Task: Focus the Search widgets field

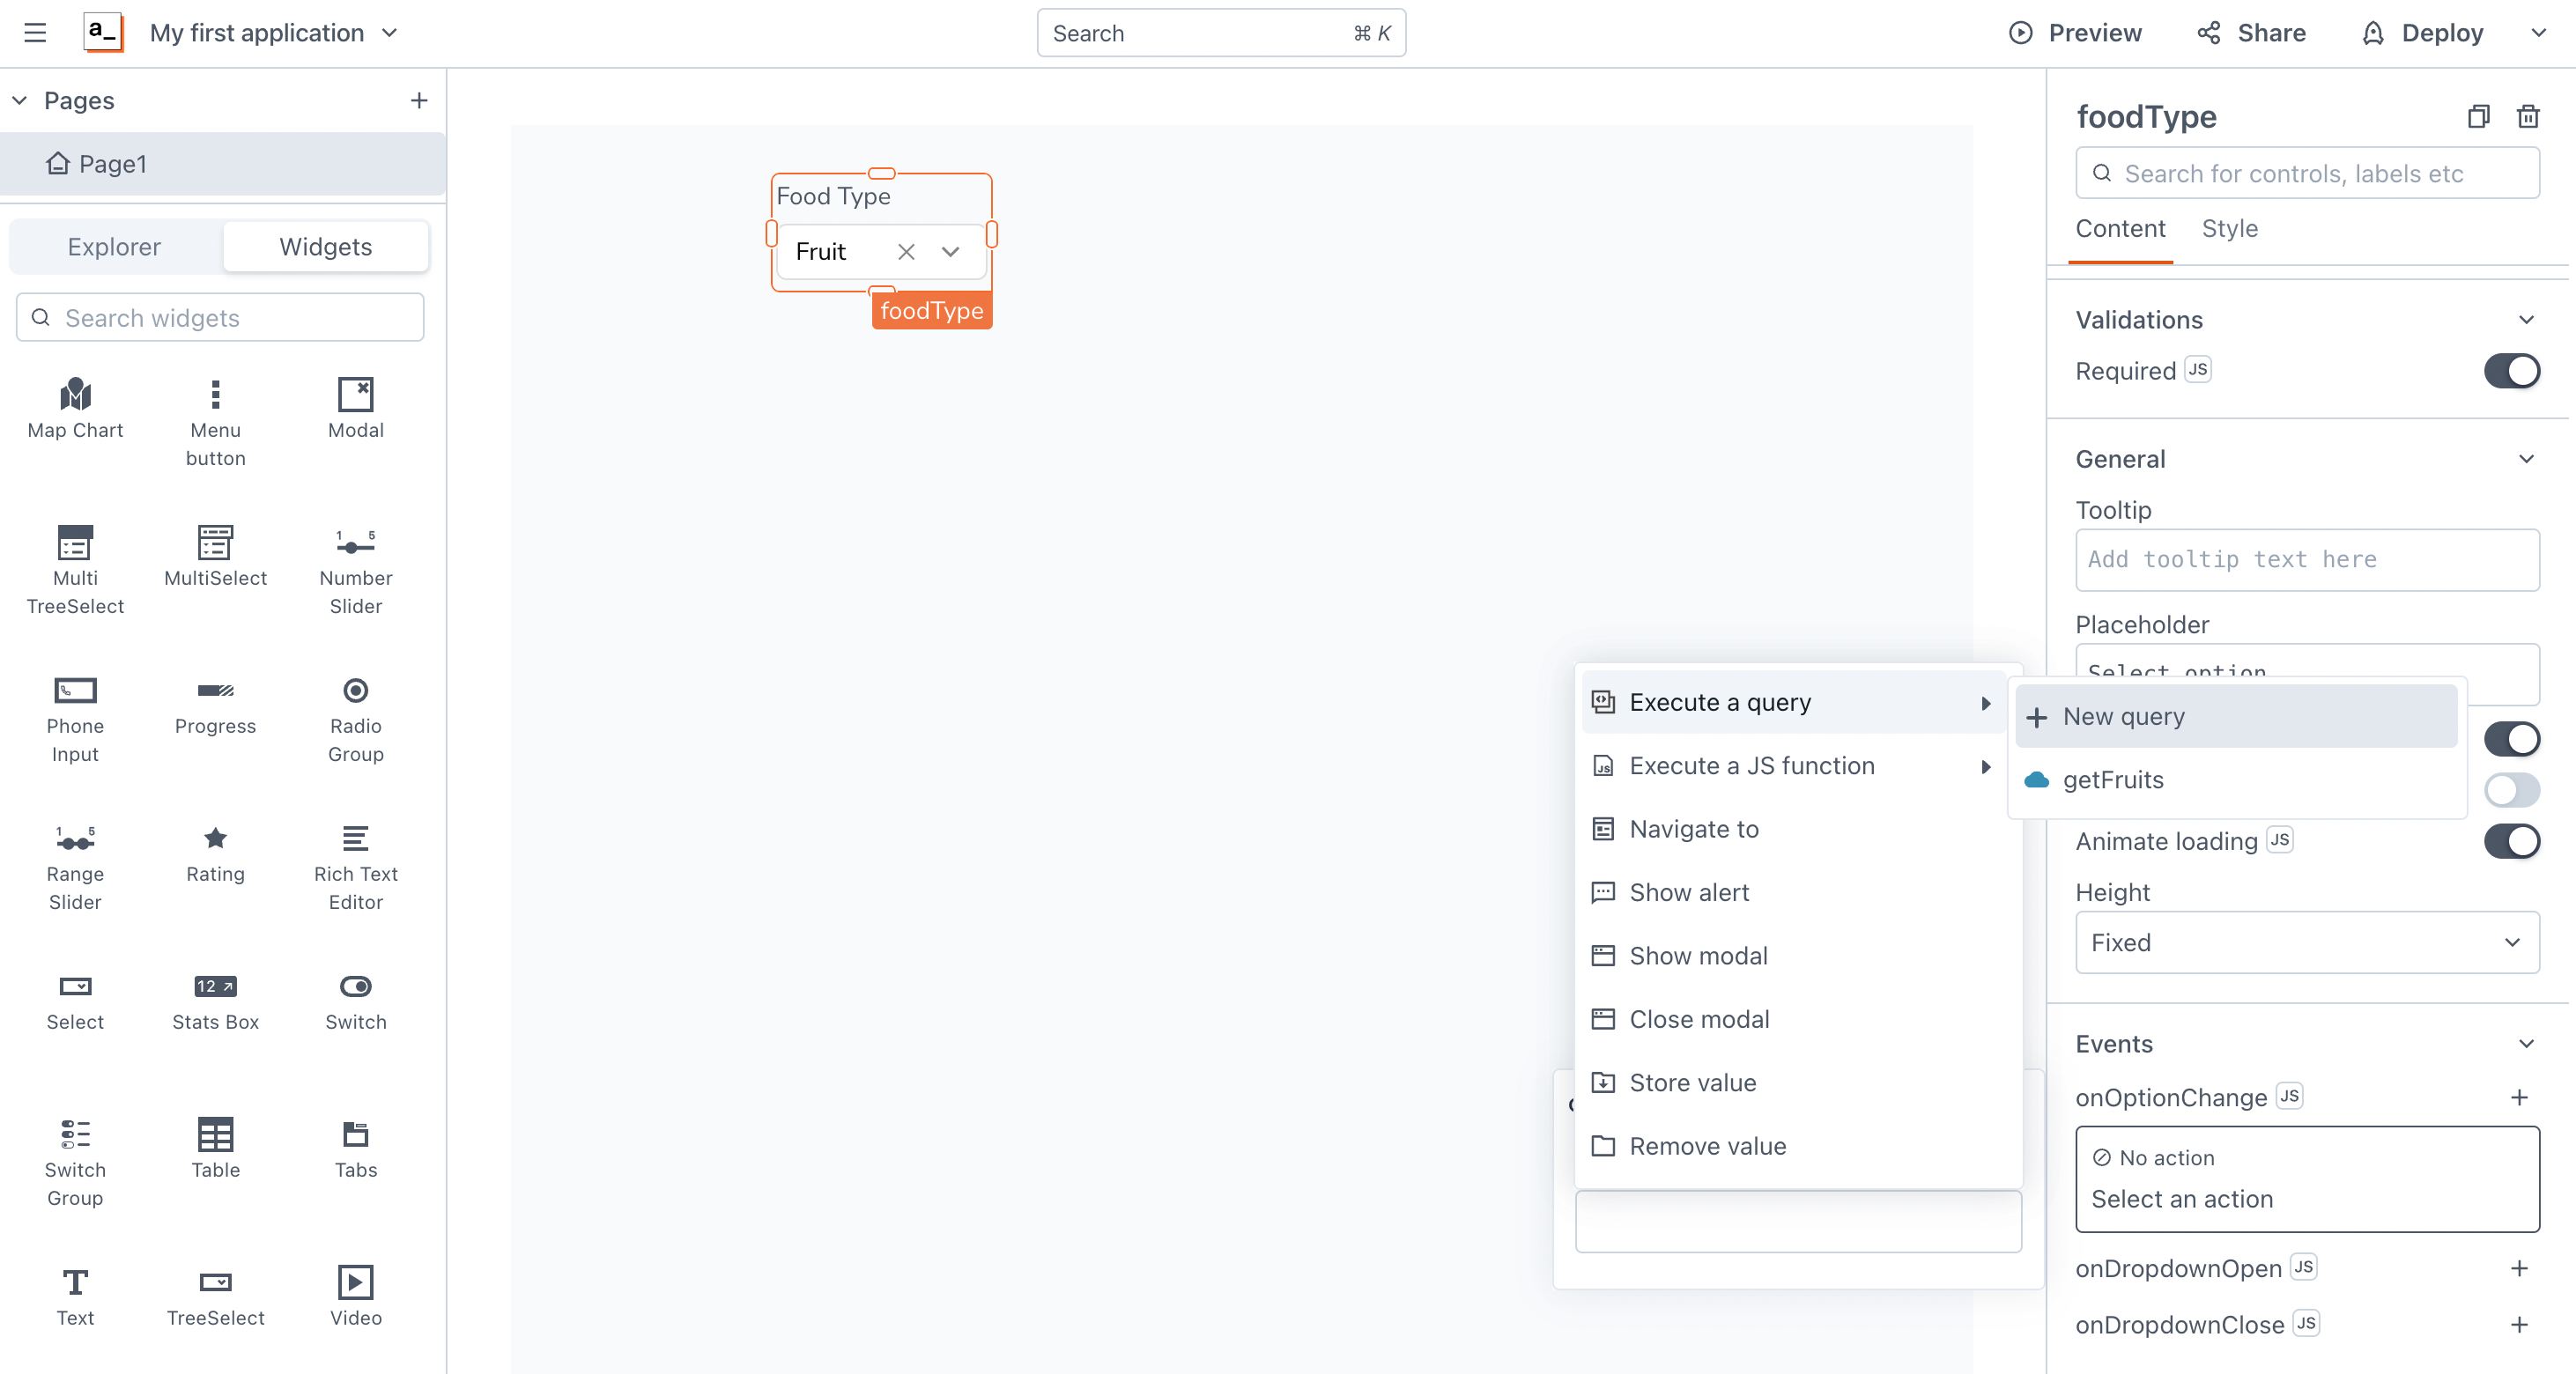Action: 220,318
